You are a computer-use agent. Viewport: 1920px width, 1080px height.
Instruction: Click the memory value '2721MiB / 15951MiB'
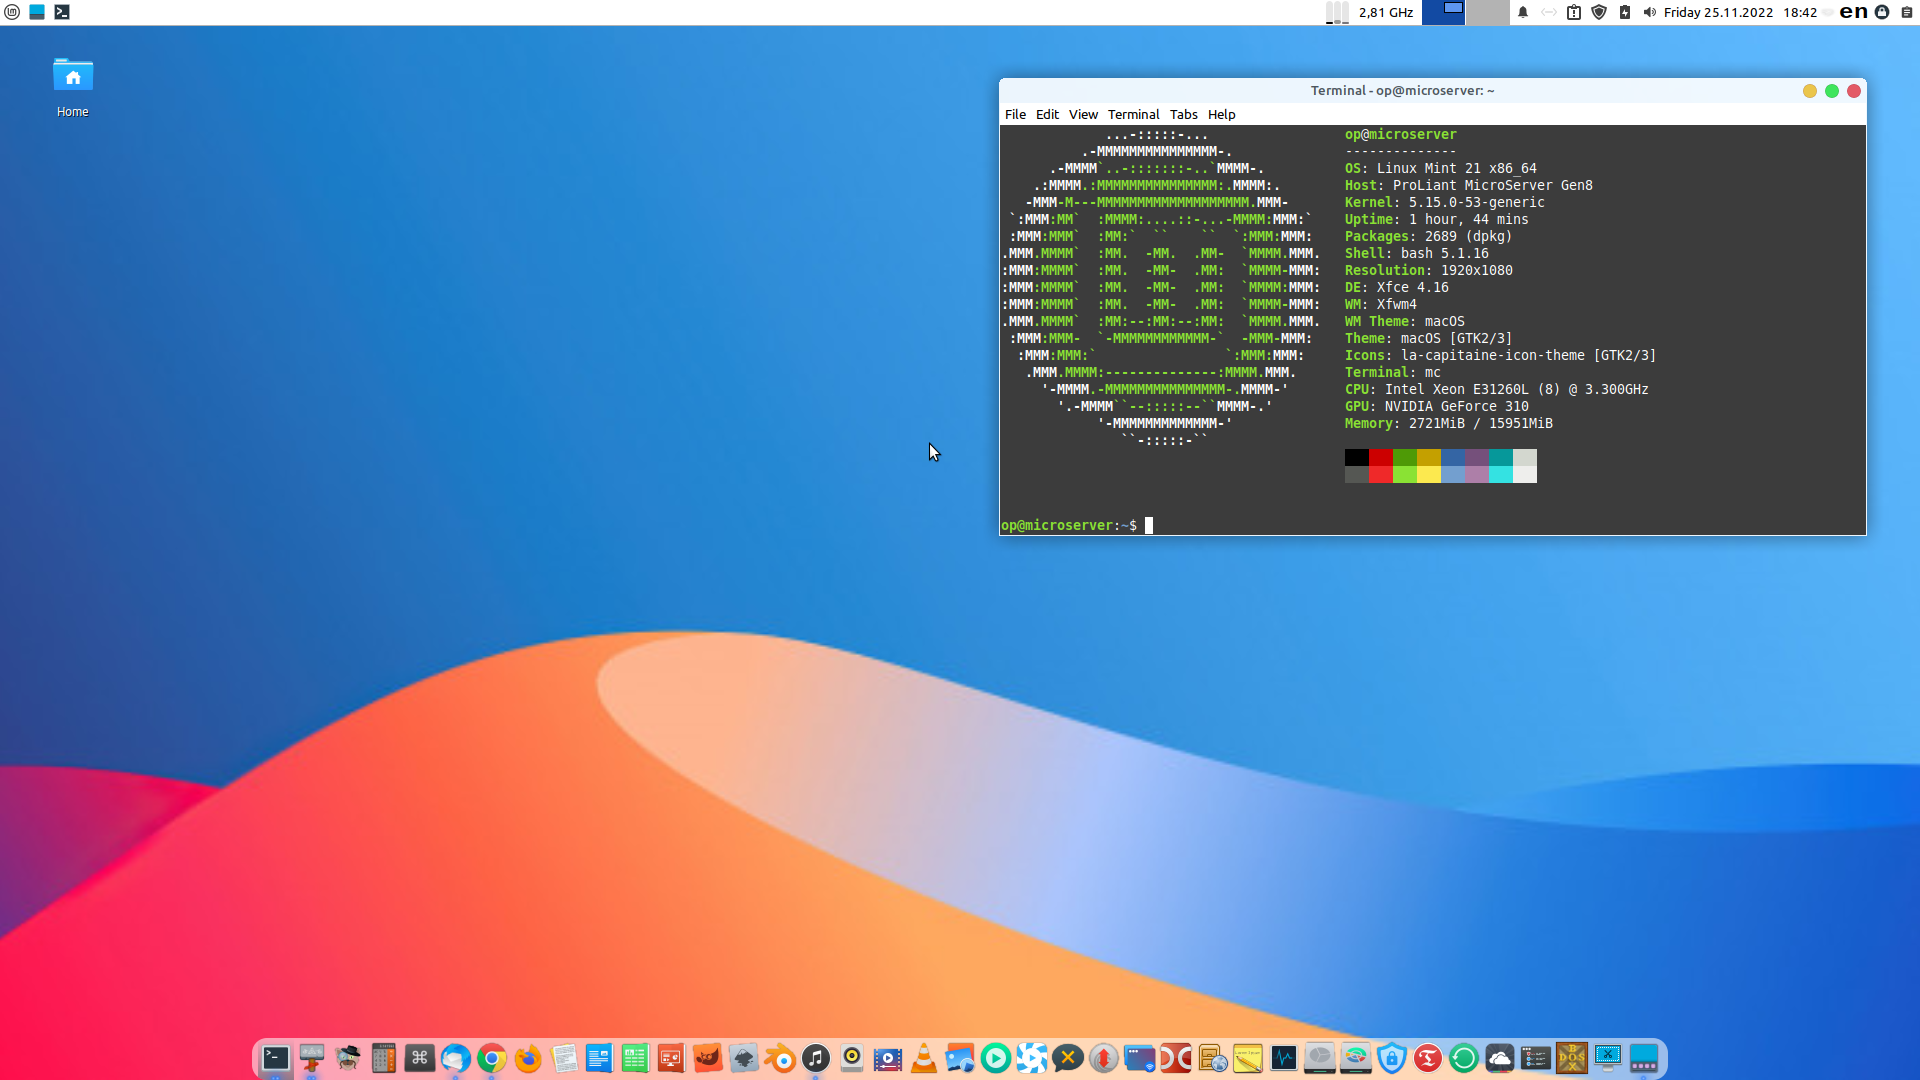[1480, 423]
